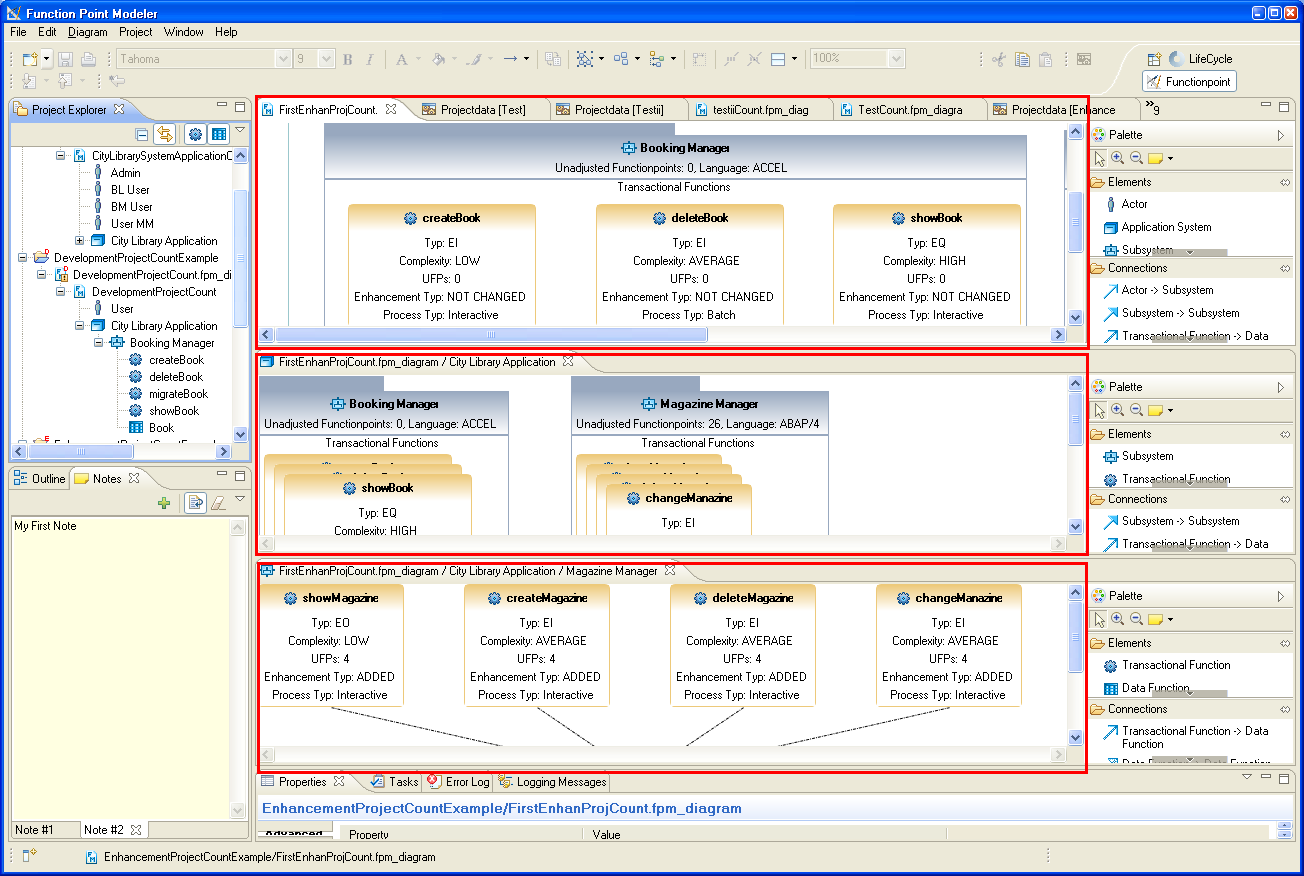Open the note tool dropdown in top palette
1304x876 pixels.
pyautogui.click(x=1170, y=159)
